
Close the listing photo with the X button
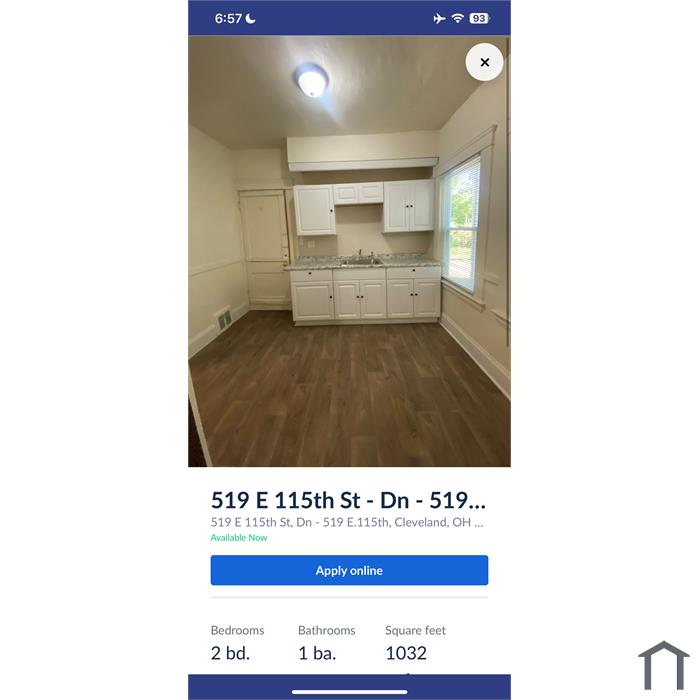(484, 62)
